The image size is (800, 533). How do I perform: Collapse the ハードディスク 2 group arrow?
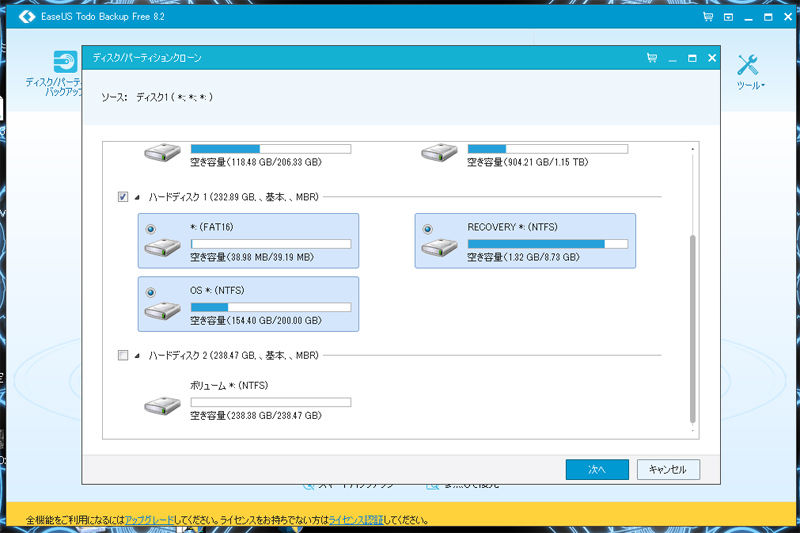(137, 356)
